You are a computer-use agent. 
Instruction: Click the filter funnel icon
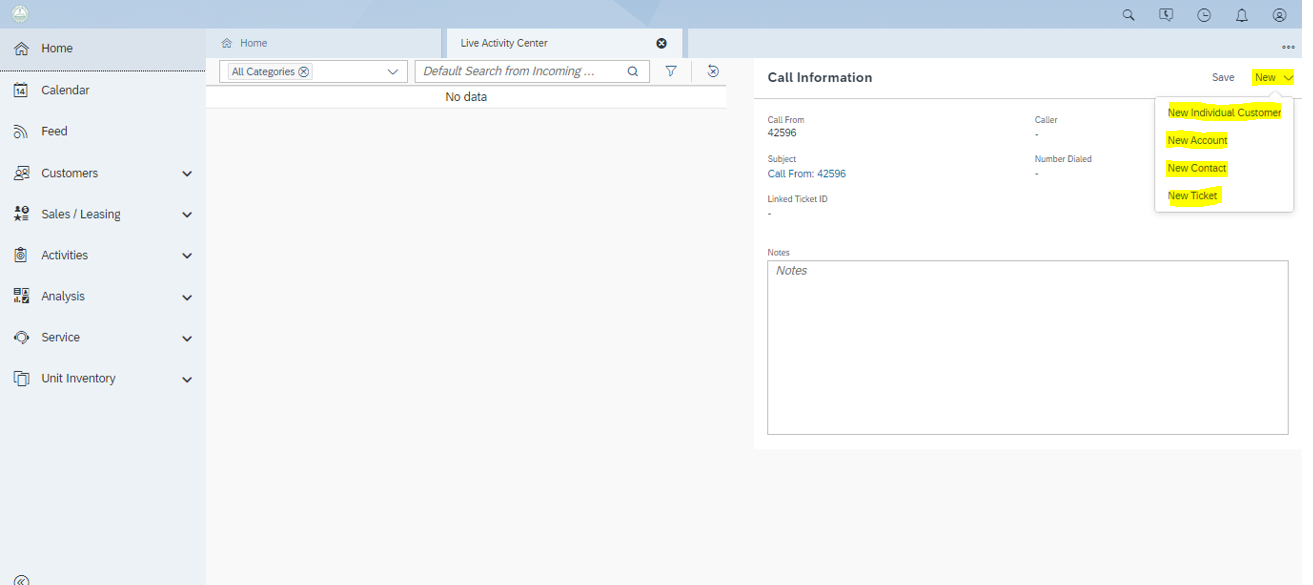click(x=671, y=71)
